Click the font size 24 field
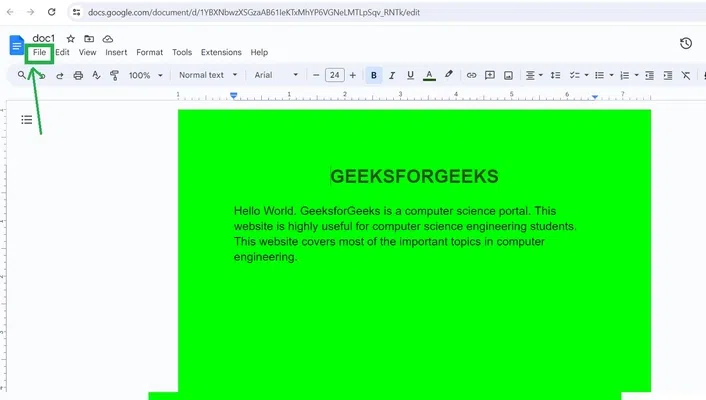Image resolution: width=706 pixels, height=400 pixels. click(x=335, y=75)
